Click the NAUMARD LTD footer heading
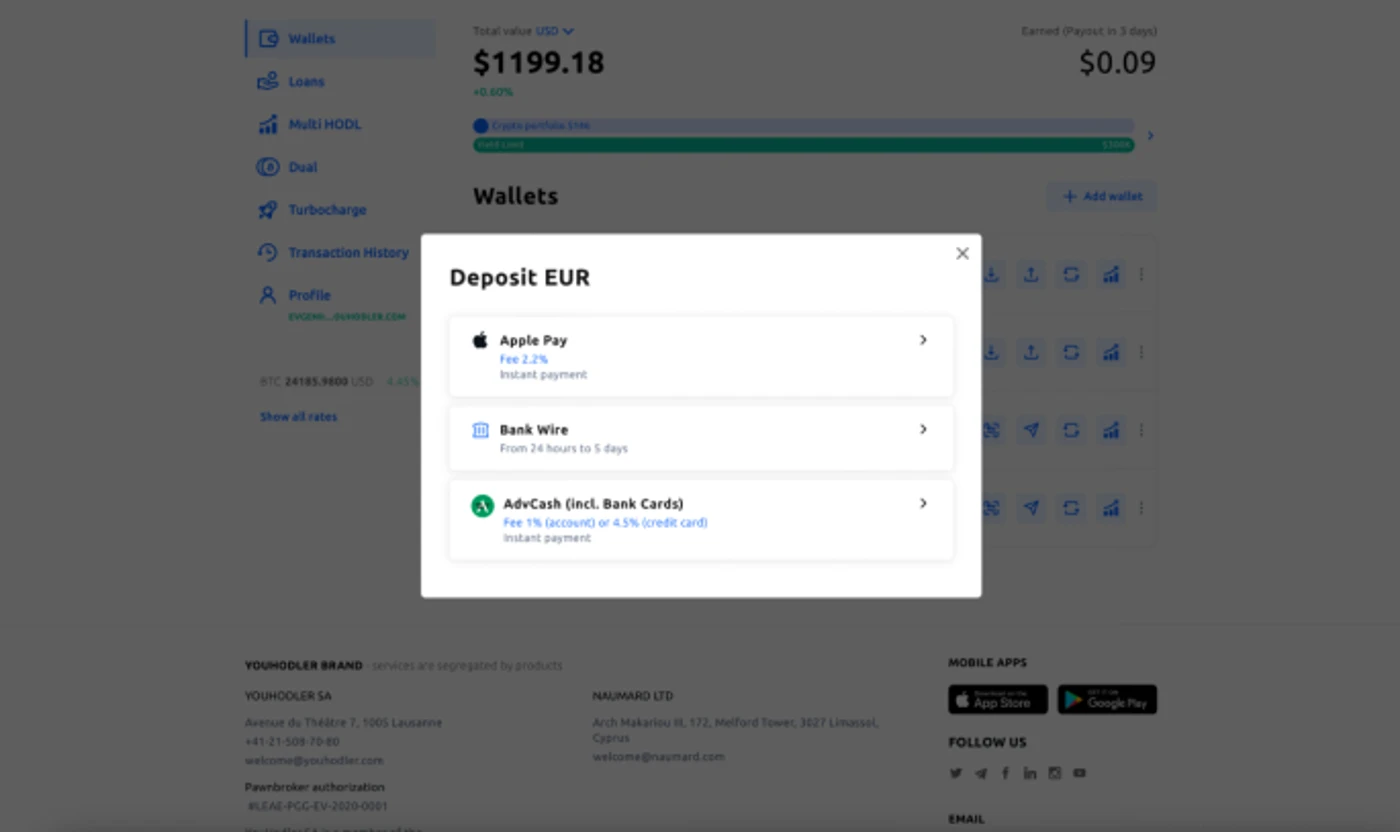The width and height of the screenshot is (1400, 832). 633,696
